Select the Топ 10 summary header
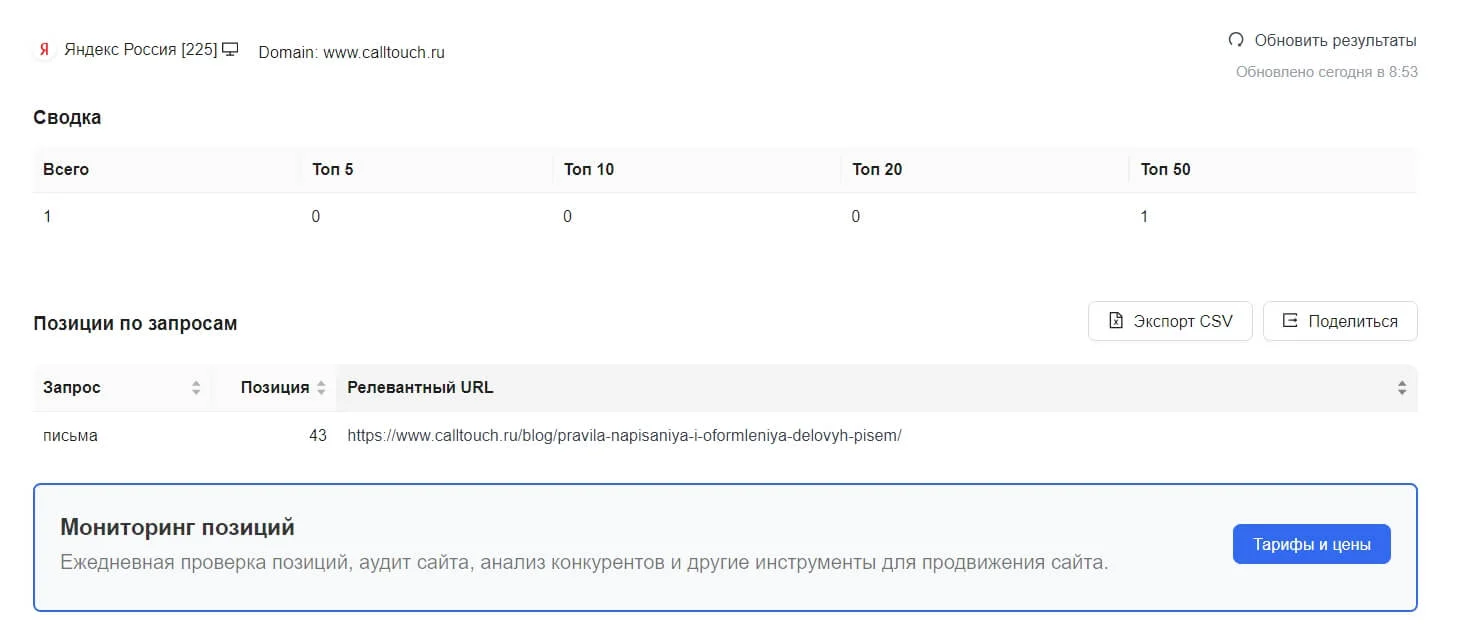The image size is (1468, 640). pos(589,169)
